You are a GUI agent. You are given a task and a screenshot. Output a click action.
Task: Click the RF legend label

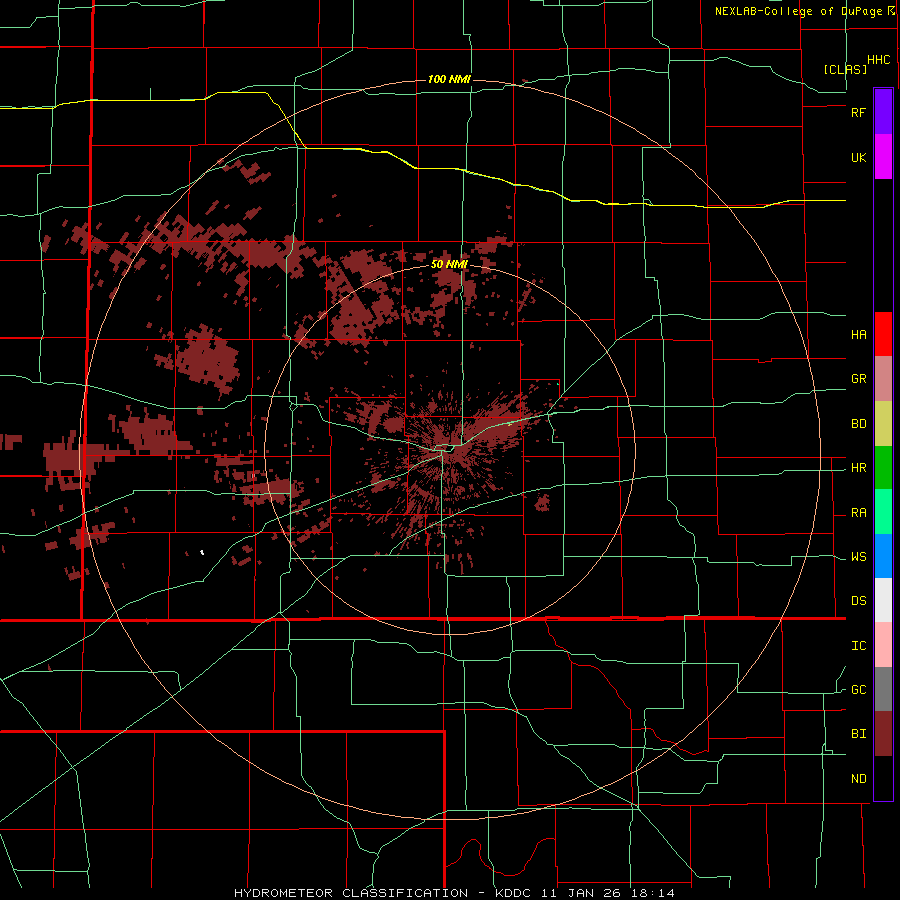(x=858, y=112)
